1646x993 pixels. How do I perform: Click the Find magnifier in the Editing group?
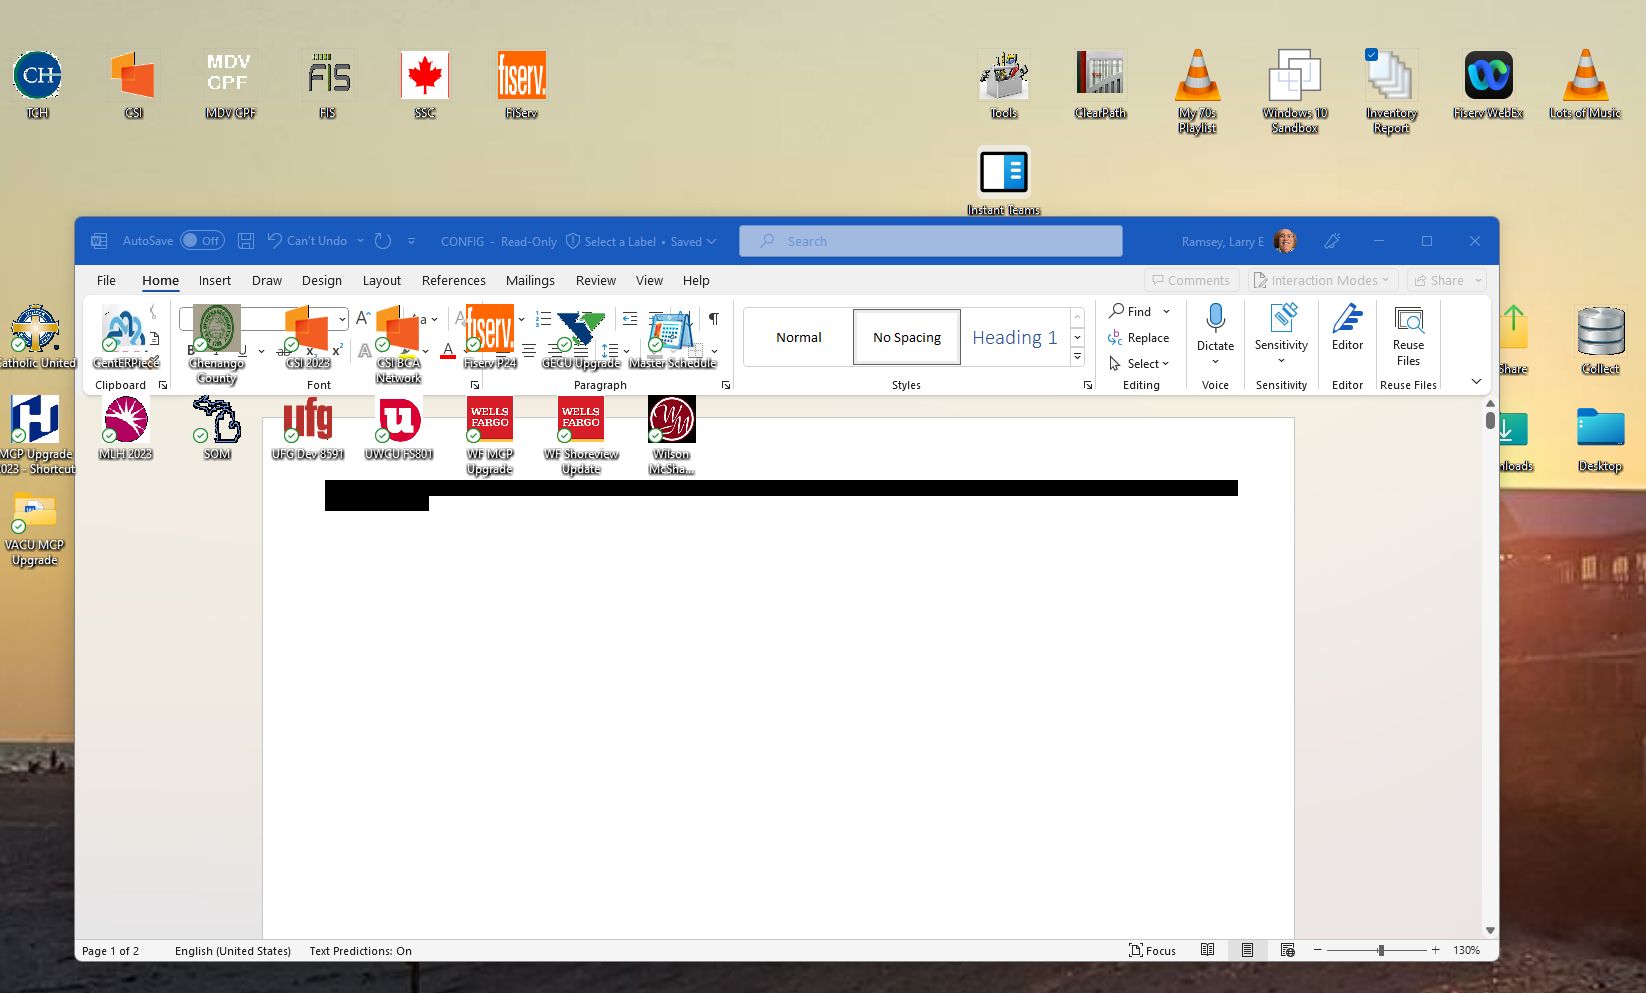pyautogui.click(x=1117, y=311)
